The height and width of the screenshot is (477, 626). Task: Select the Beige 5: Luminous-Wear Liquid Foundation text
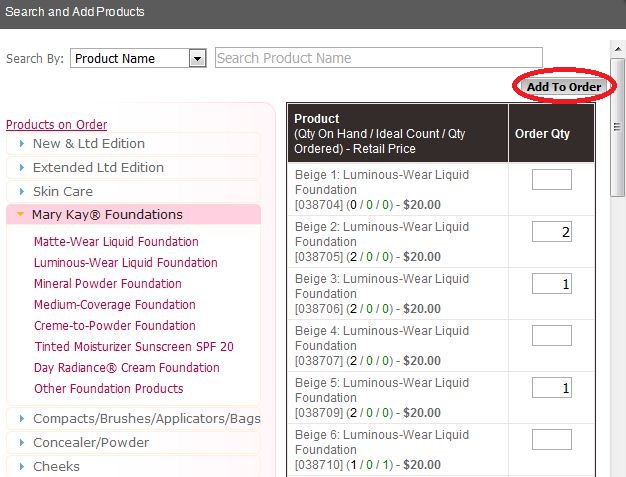click(x=382, y=390)
